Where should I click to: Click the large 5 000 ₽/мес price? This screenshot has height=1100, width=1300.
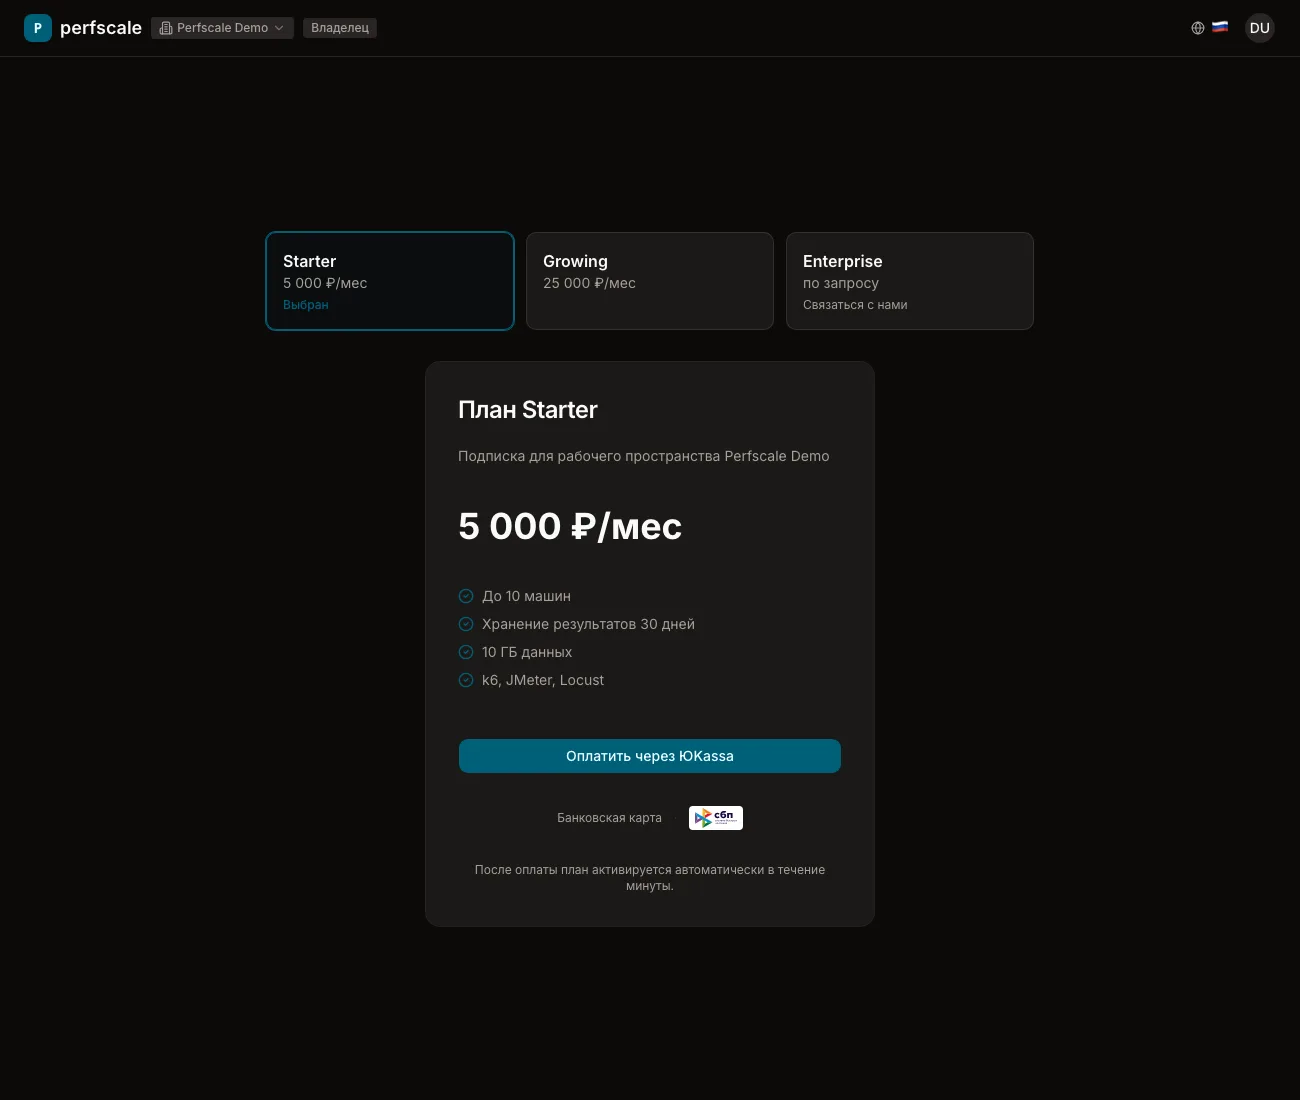[x=570, y=526]
